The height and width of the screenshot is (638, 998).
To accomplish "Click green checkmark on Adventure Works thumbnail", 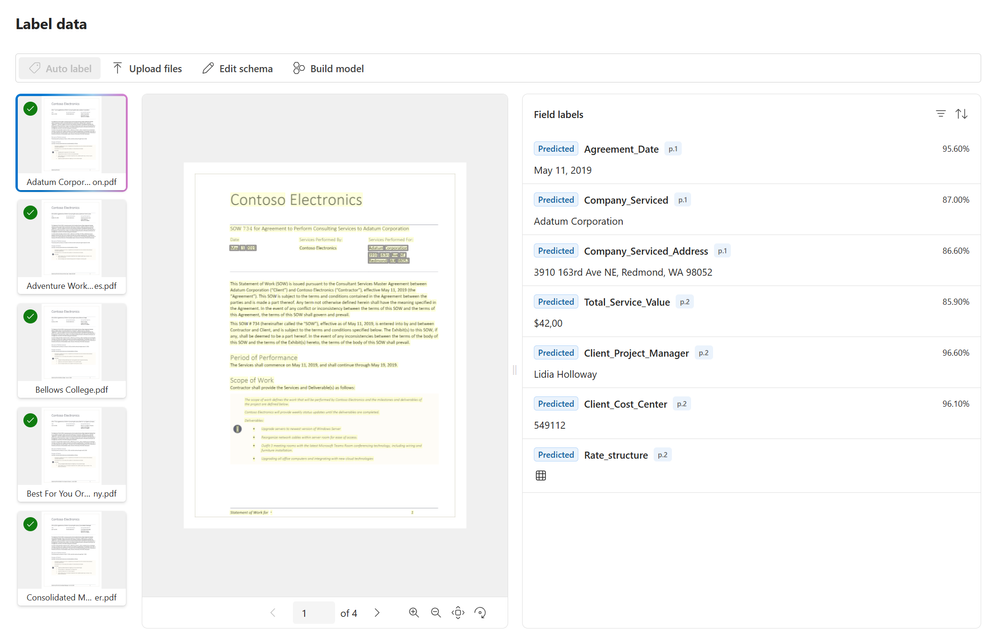I will pos(31,213).
